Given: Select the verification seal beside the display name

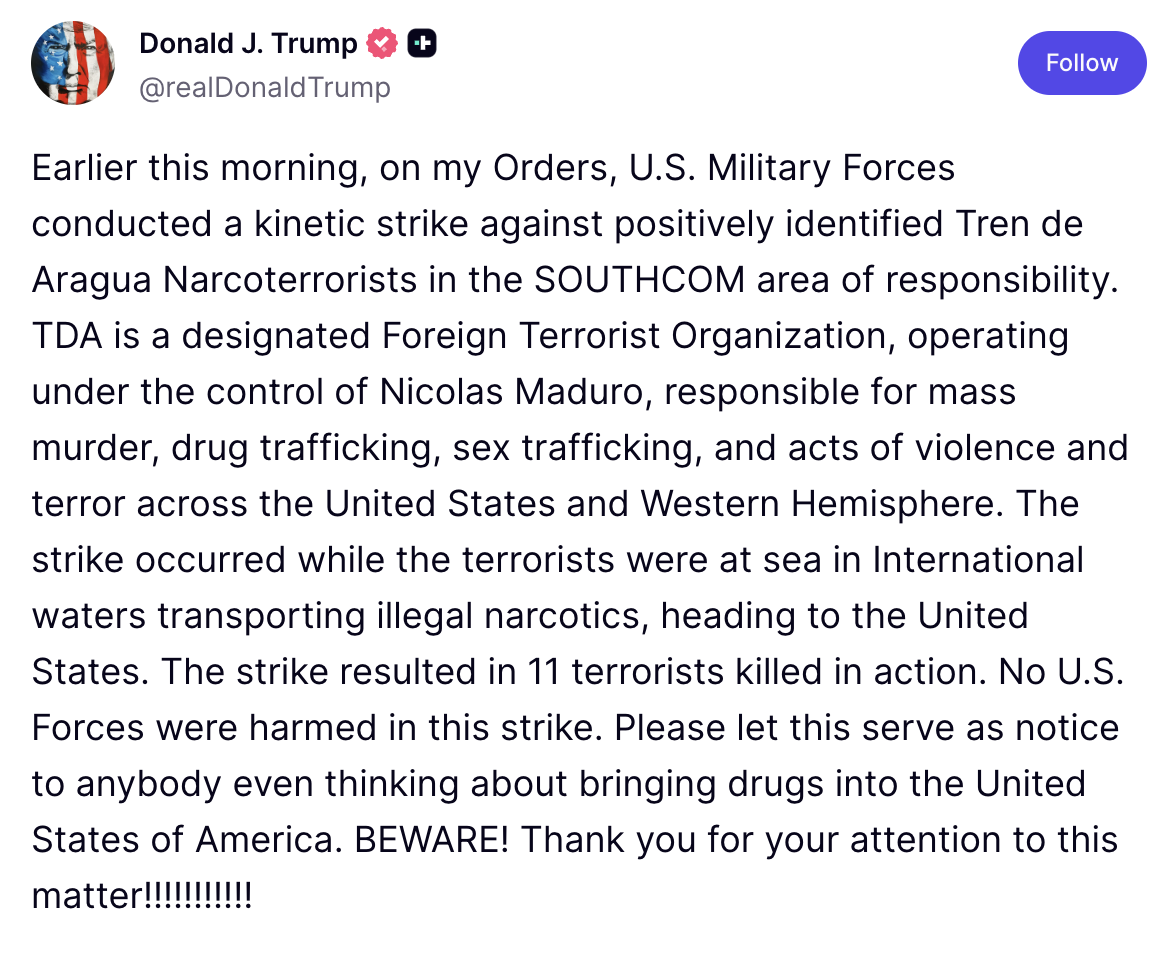Looking at the screenshot, I should 381,43.
